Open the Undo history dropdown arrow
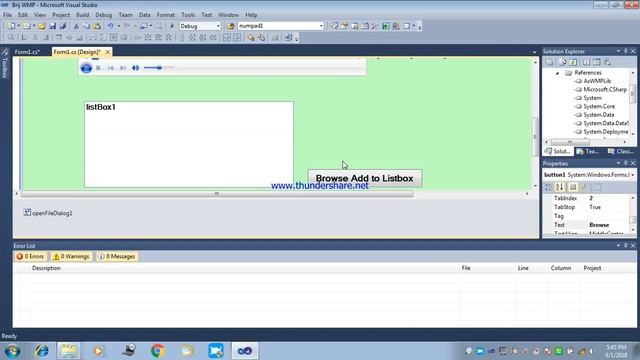 click(x=118, y=26)
